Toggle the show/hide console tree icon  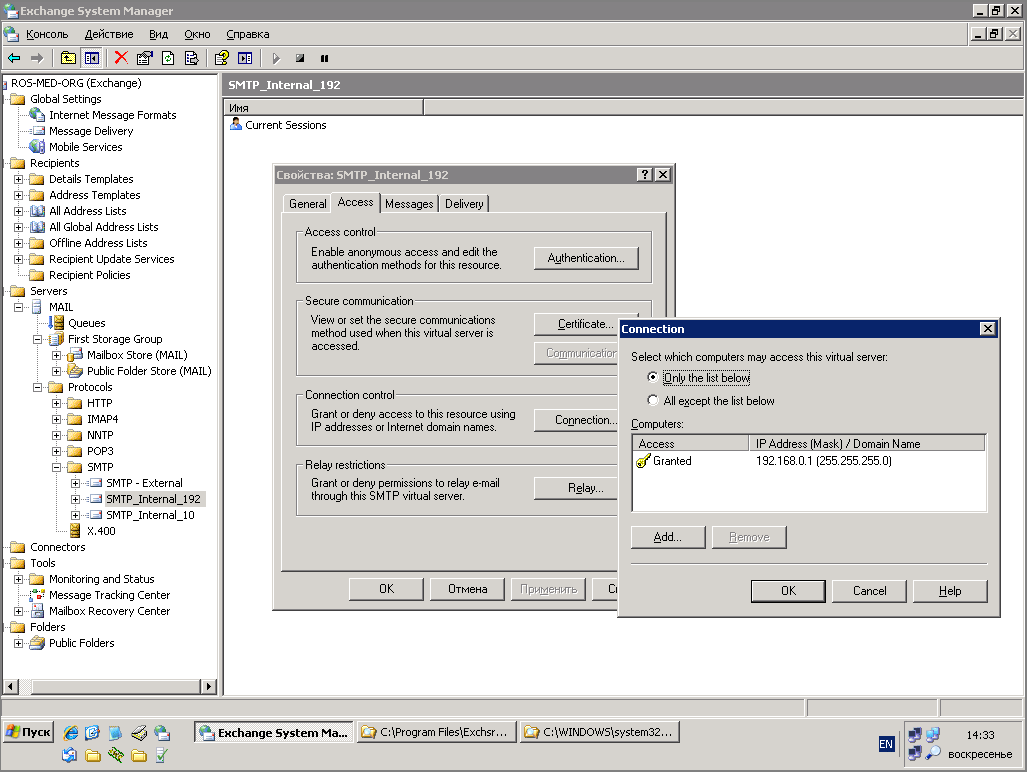[92, 58]
